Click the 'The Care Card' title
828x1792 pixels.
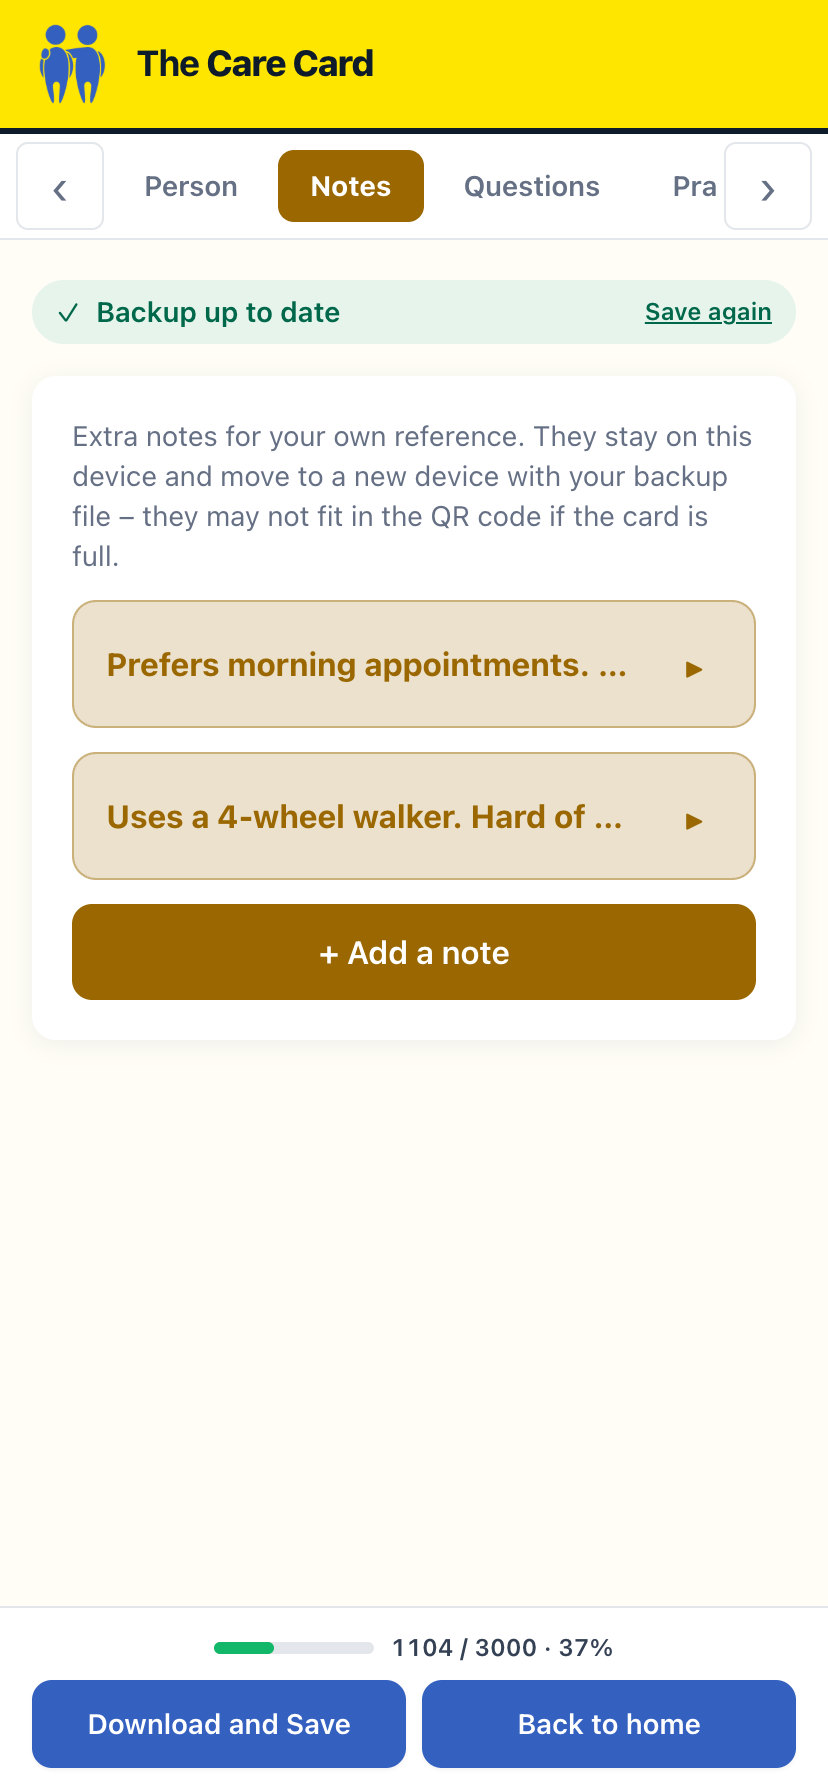click(255, 64)
